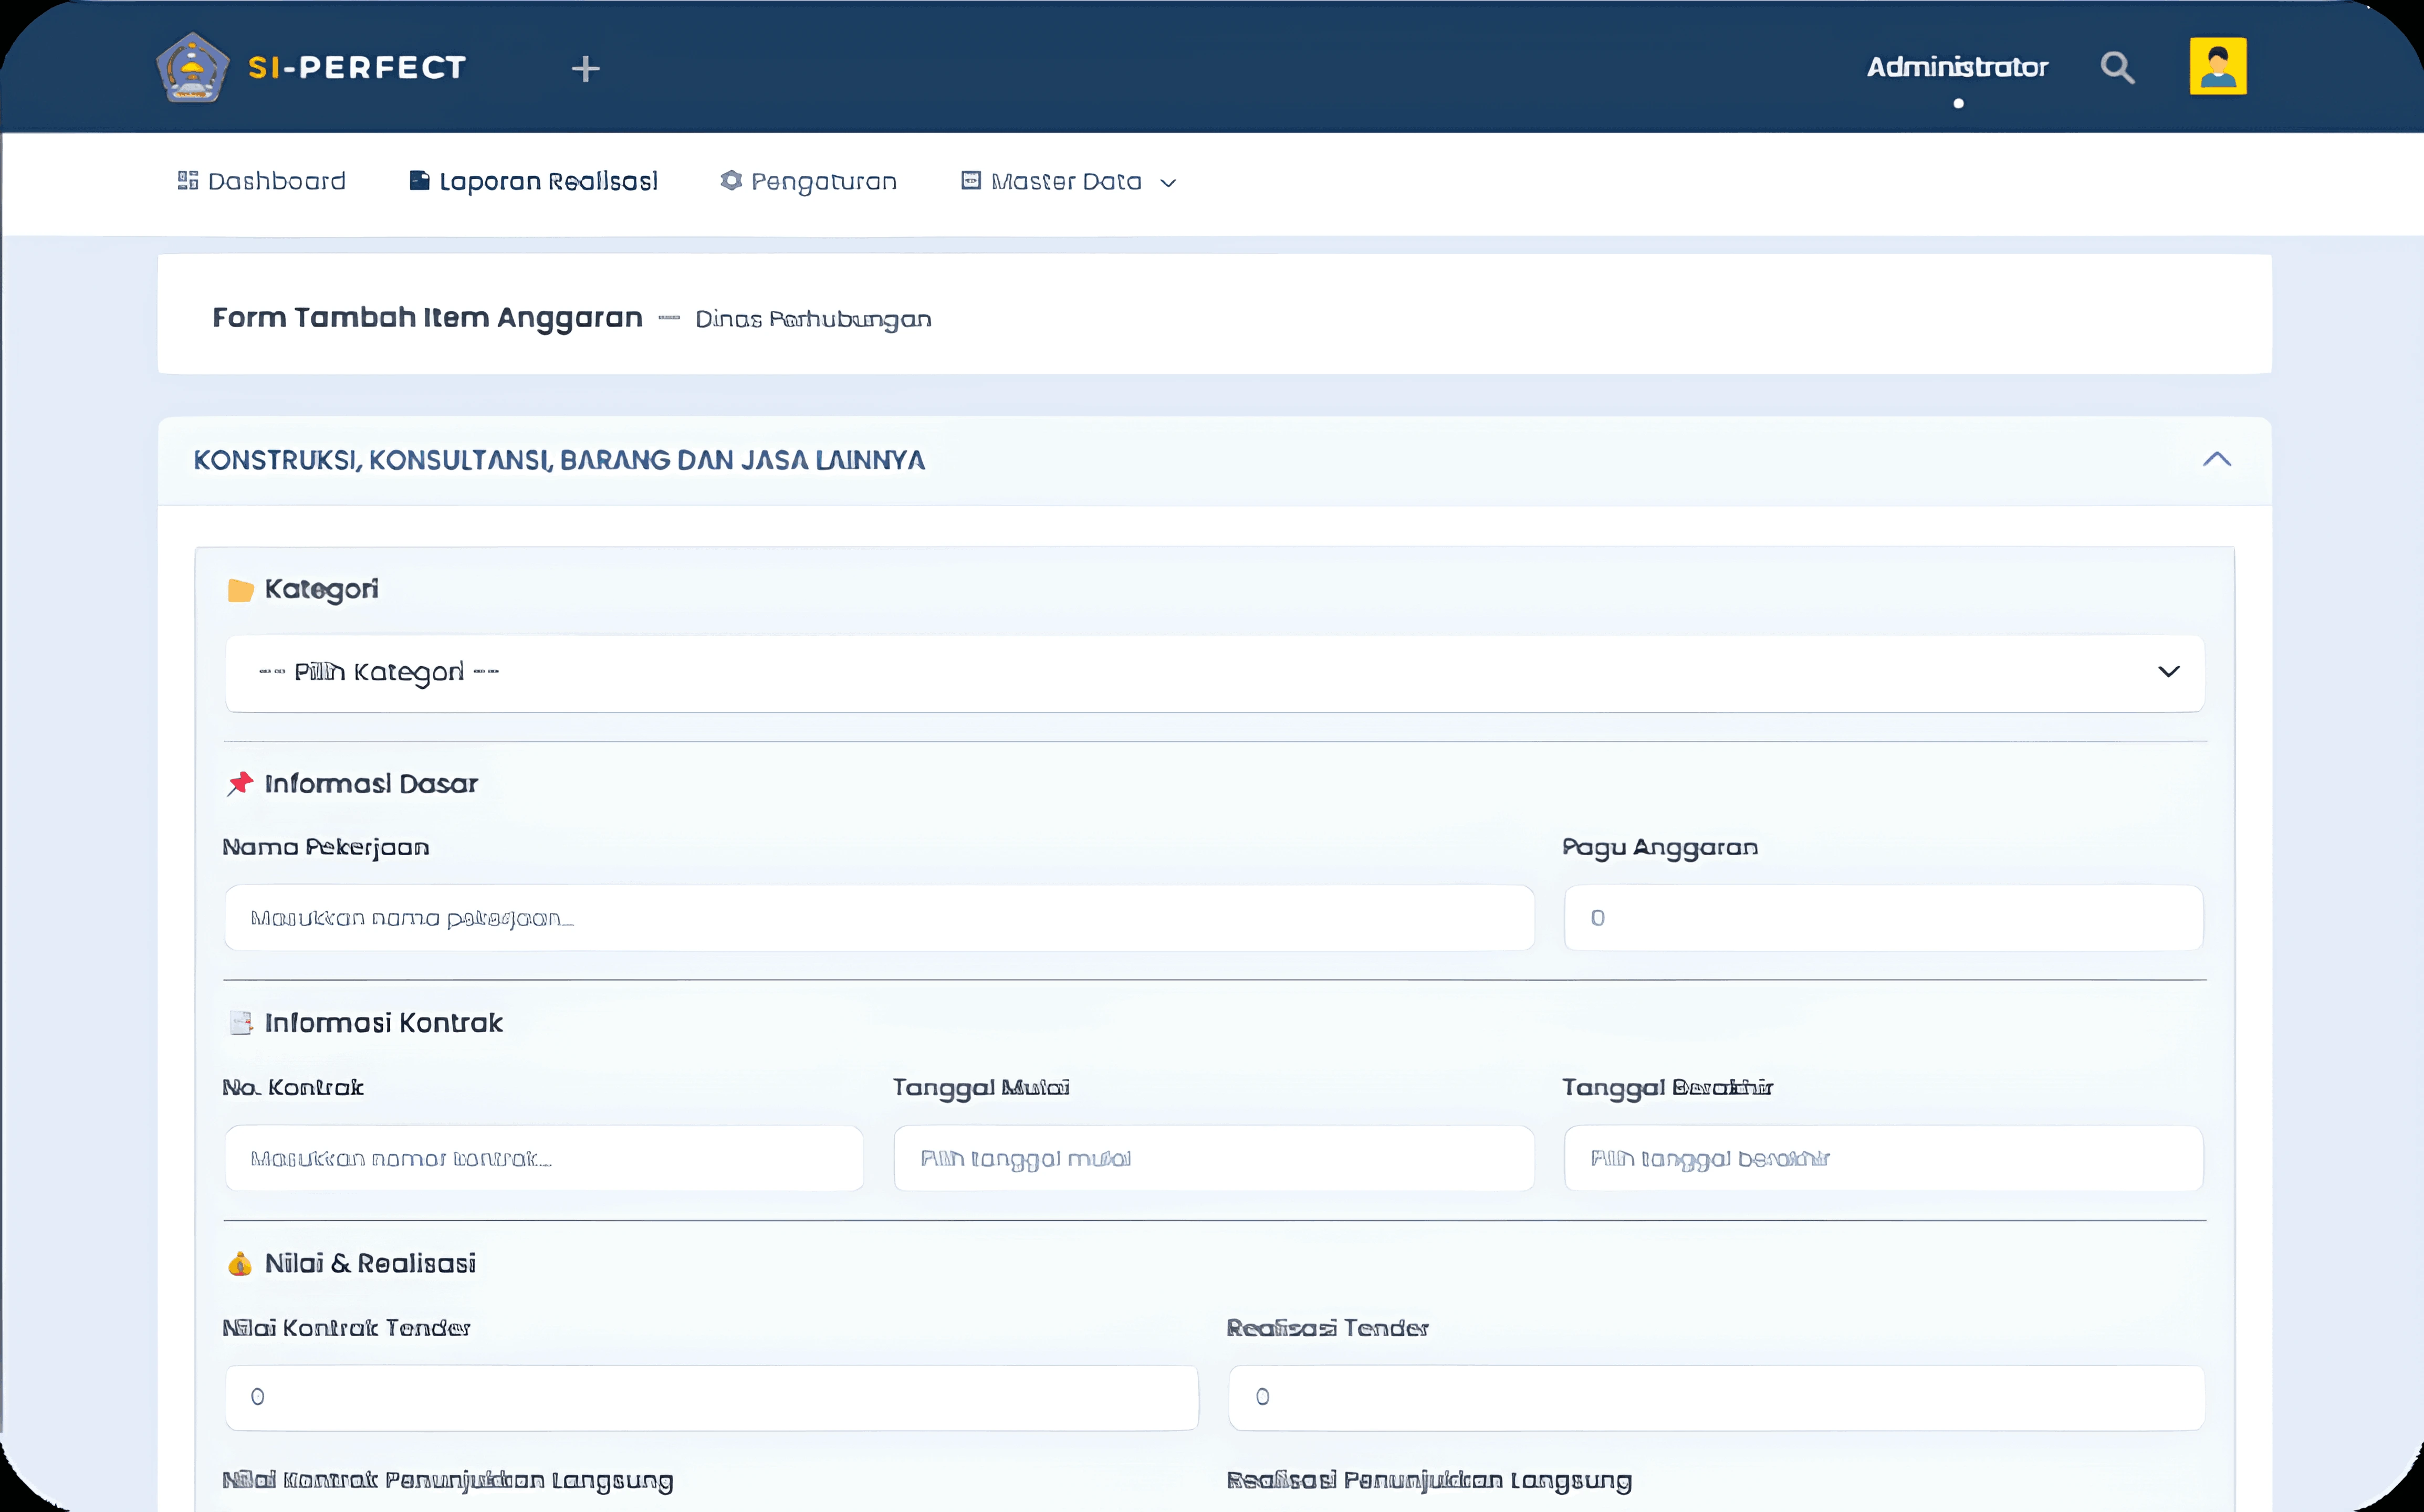Open the user avatar profile menu

[x=2217, y=67]
